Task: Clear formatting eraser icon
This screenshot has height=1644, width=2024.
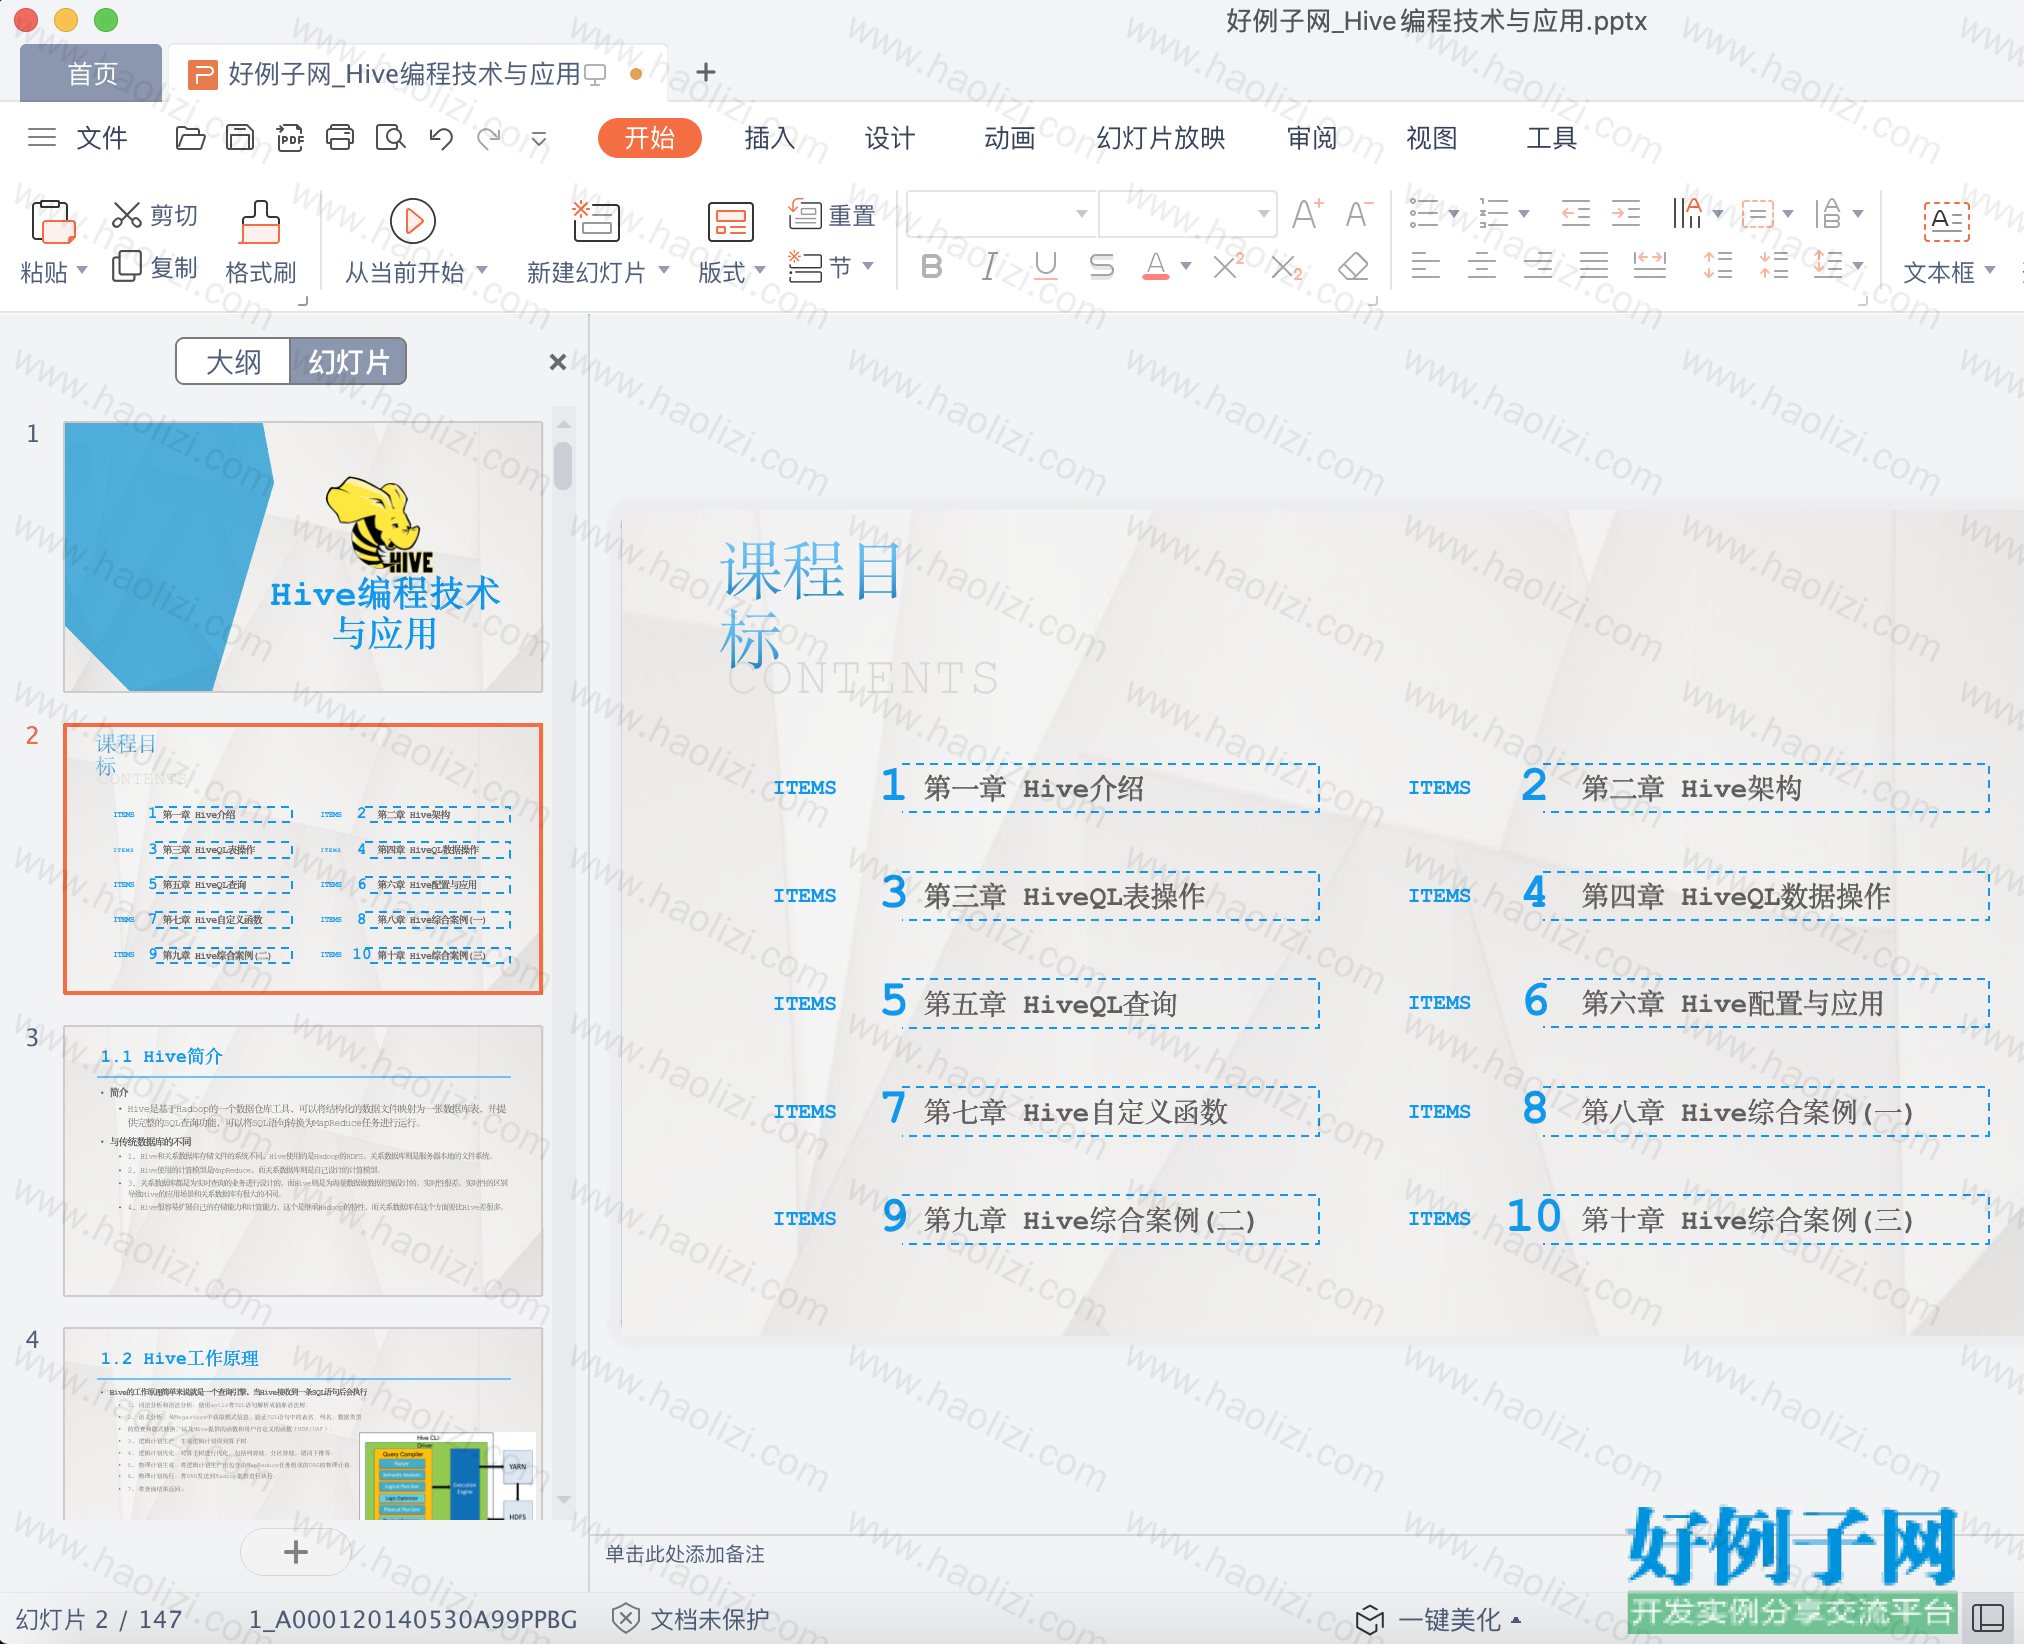Action: click(1353, 266)
